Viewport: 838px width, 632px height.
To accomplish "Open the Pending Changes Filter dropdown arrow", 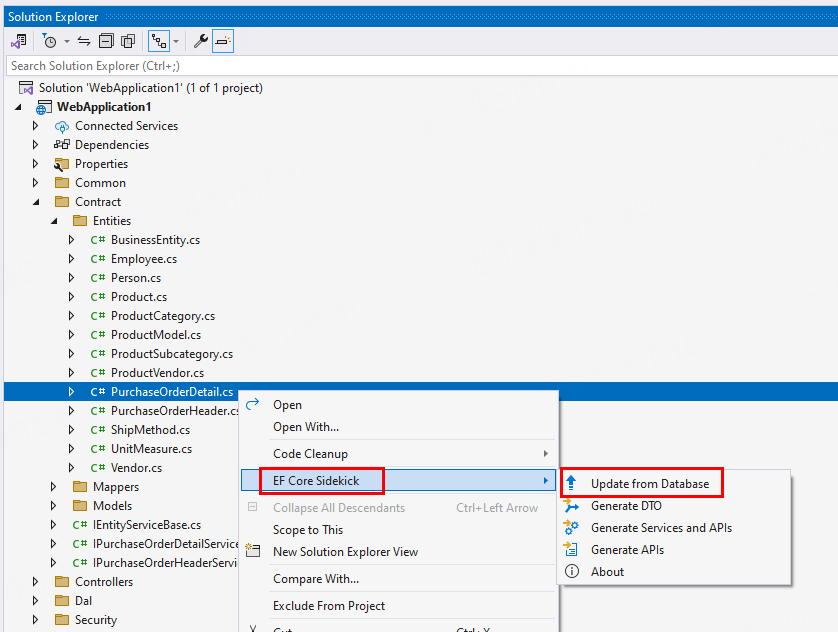I will click(x=67, y=41).
